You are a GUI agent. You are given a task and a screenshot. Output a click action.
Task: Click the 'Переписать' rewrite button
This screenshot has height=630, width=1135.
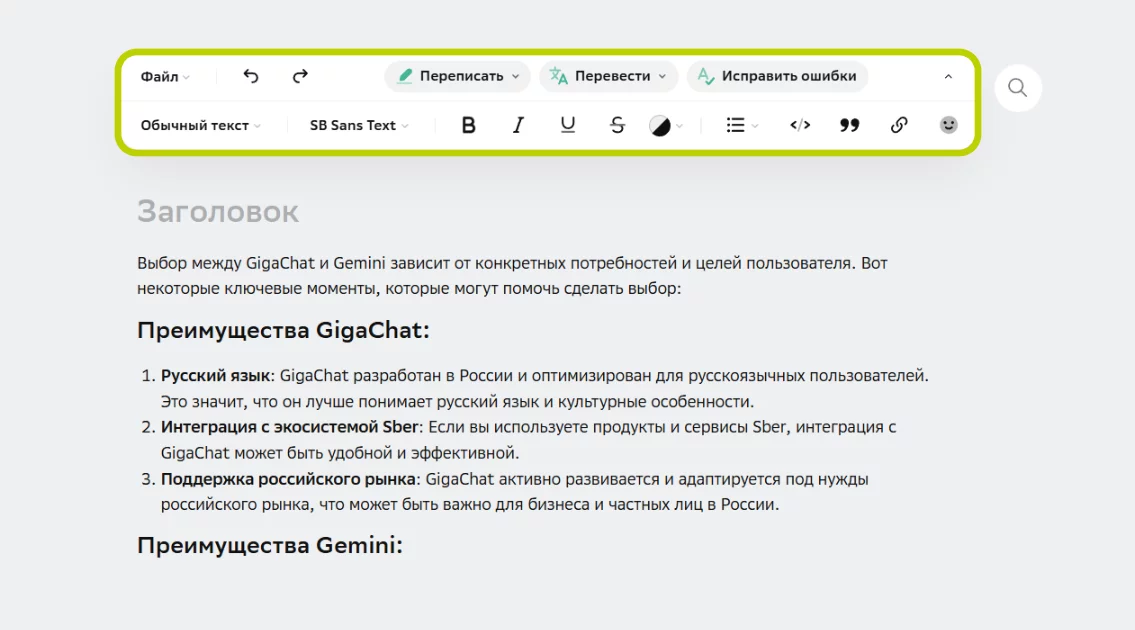(x=458, y=76)
